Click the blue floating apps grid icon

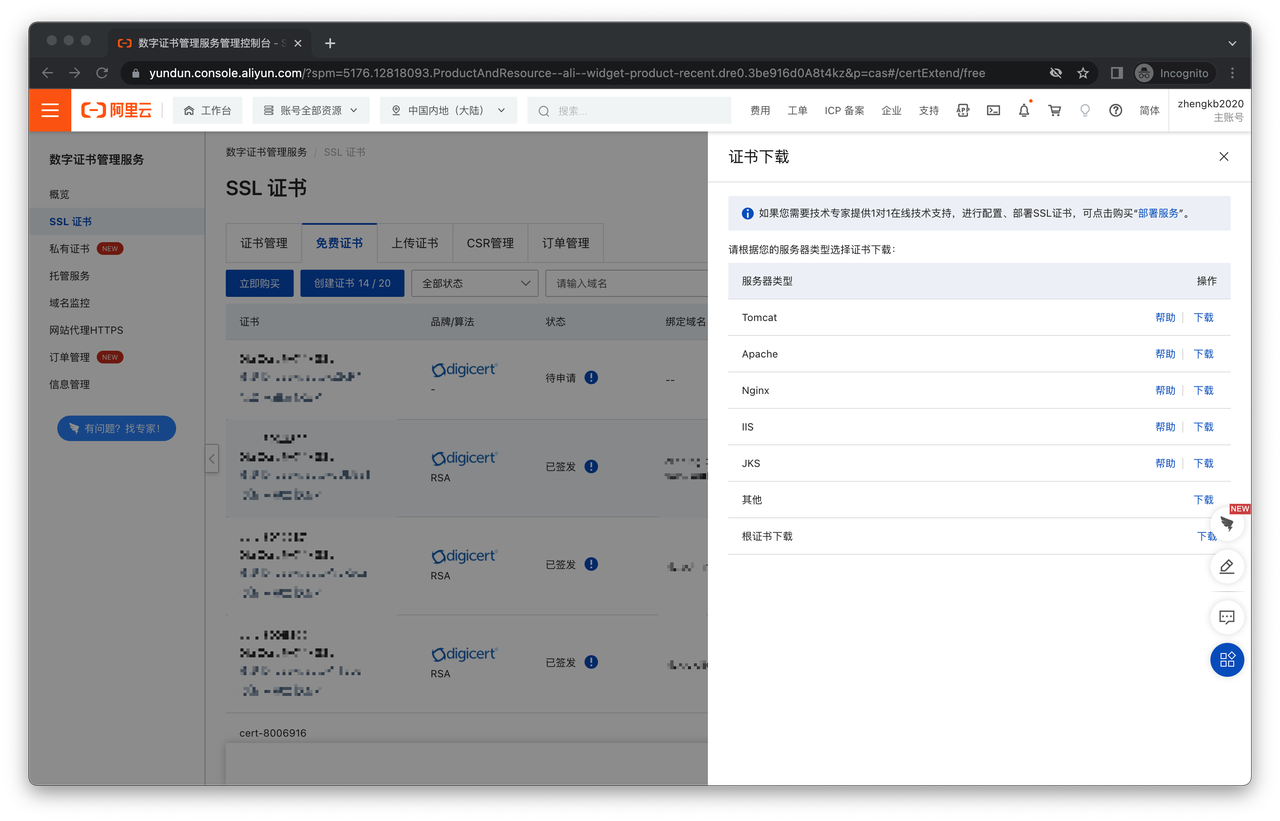pos(1227,659)
